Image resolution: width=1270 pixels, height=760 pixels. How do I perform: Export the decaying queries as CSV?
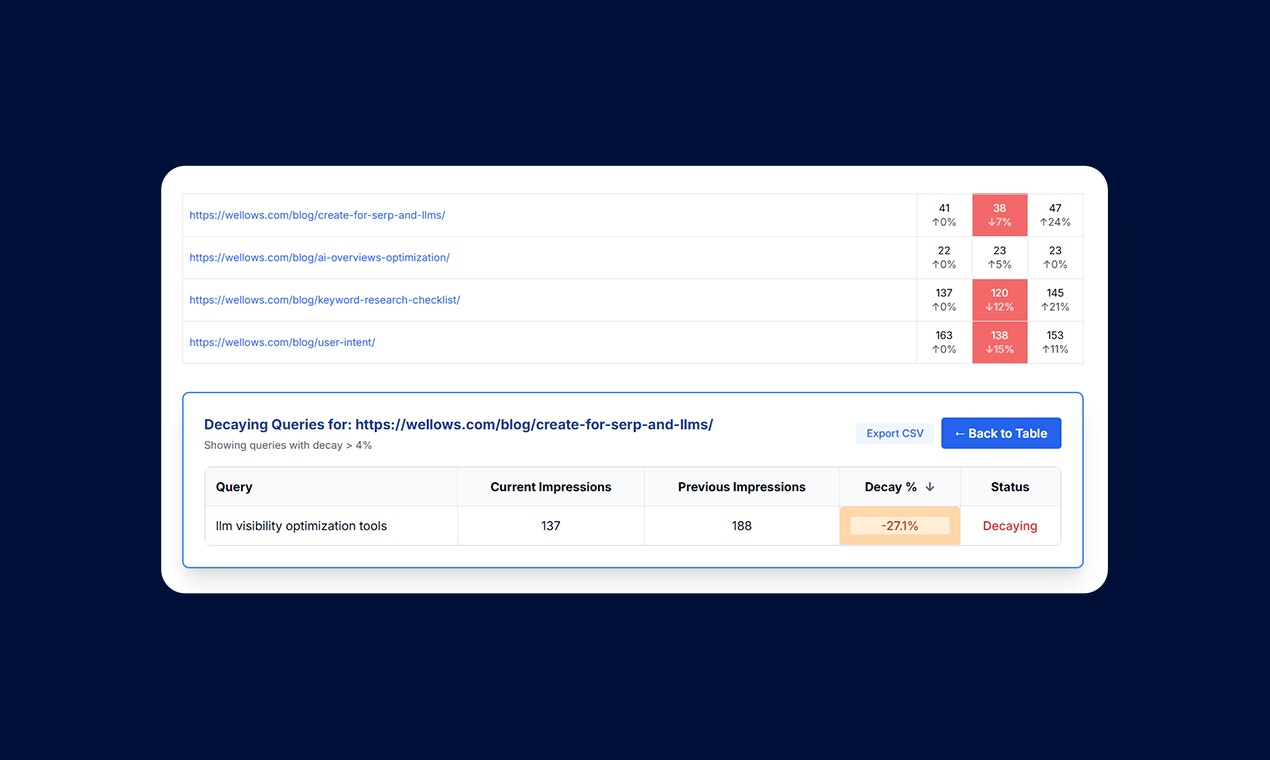point(894,433)
